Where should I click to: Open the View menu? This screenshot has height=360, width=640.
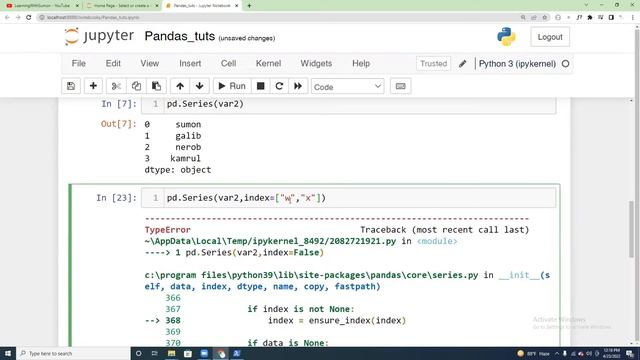coord(150,64)
